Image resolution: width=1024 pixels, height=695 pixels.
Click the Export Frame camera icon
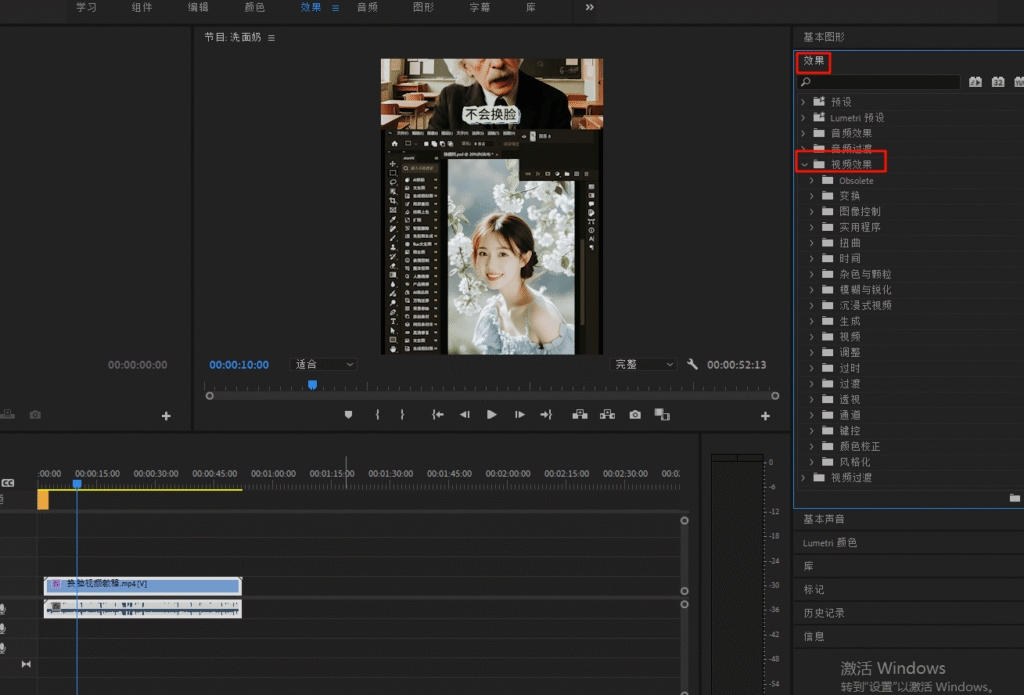pos(635,414)
